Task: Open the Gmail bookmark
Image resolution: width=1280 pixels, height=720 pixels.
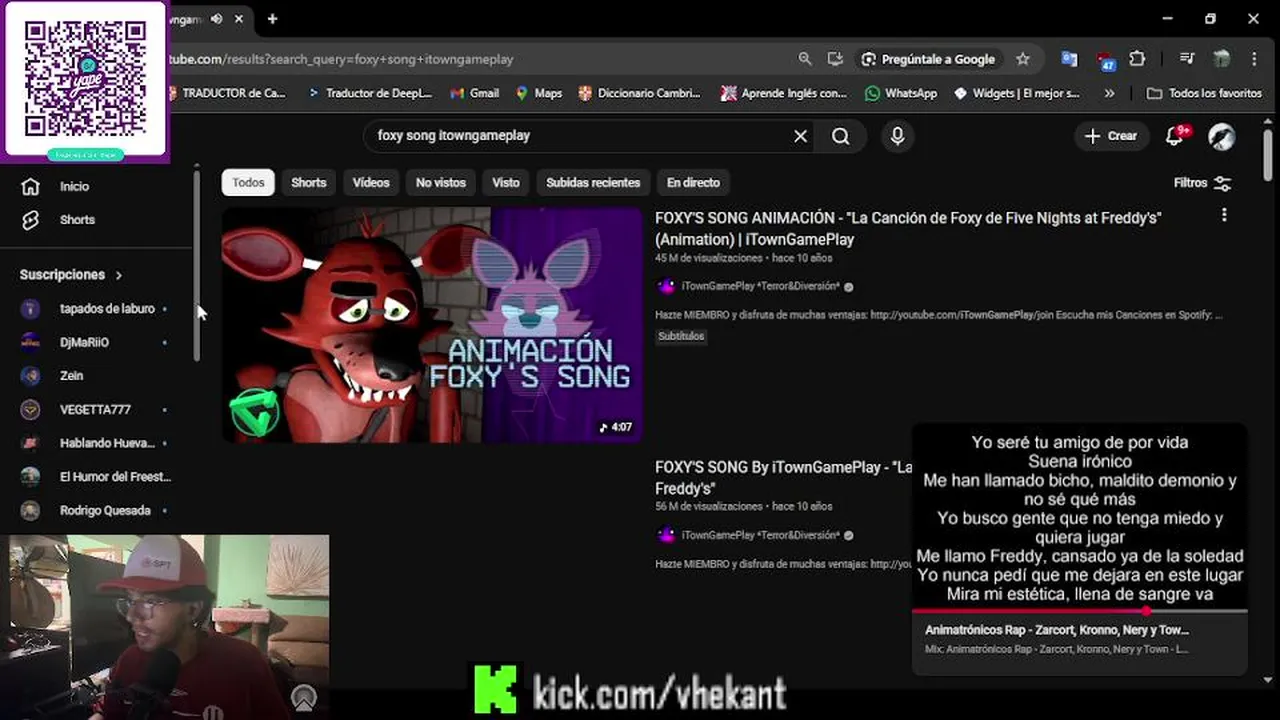Action: [x=474, y=93]
